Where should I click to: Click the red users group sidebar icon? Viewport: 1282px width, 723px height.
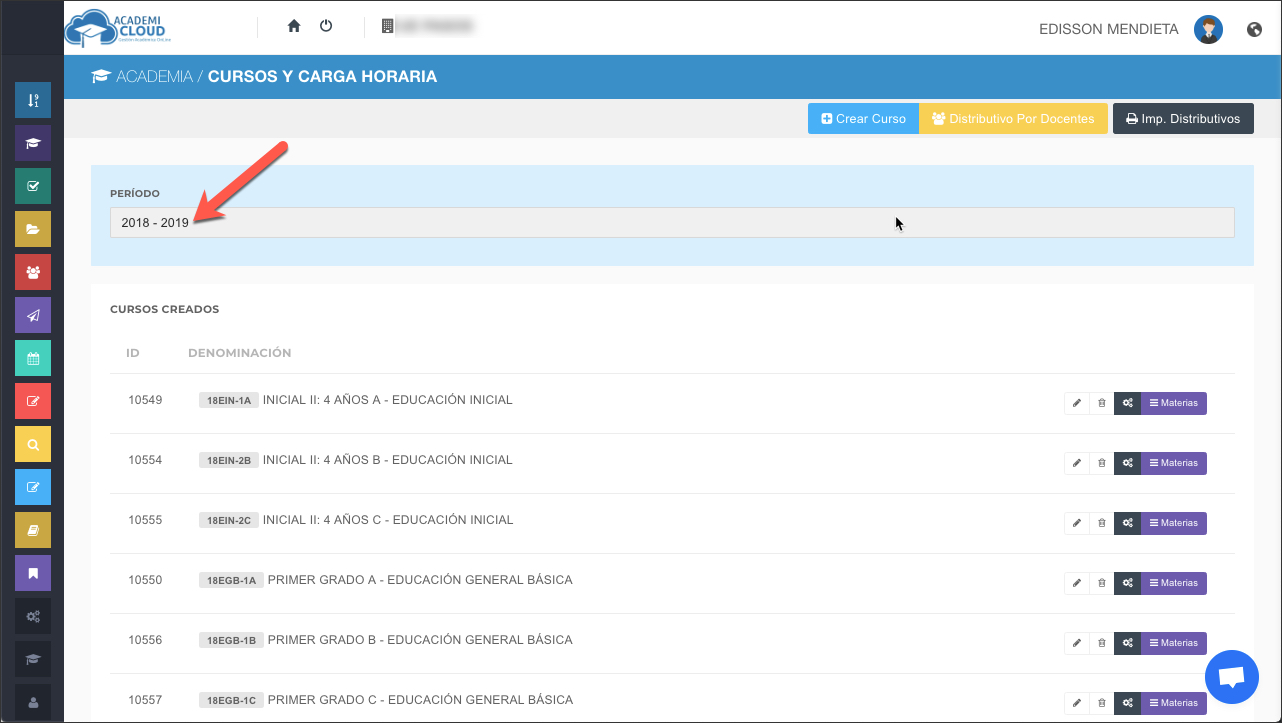coord(33,272)
